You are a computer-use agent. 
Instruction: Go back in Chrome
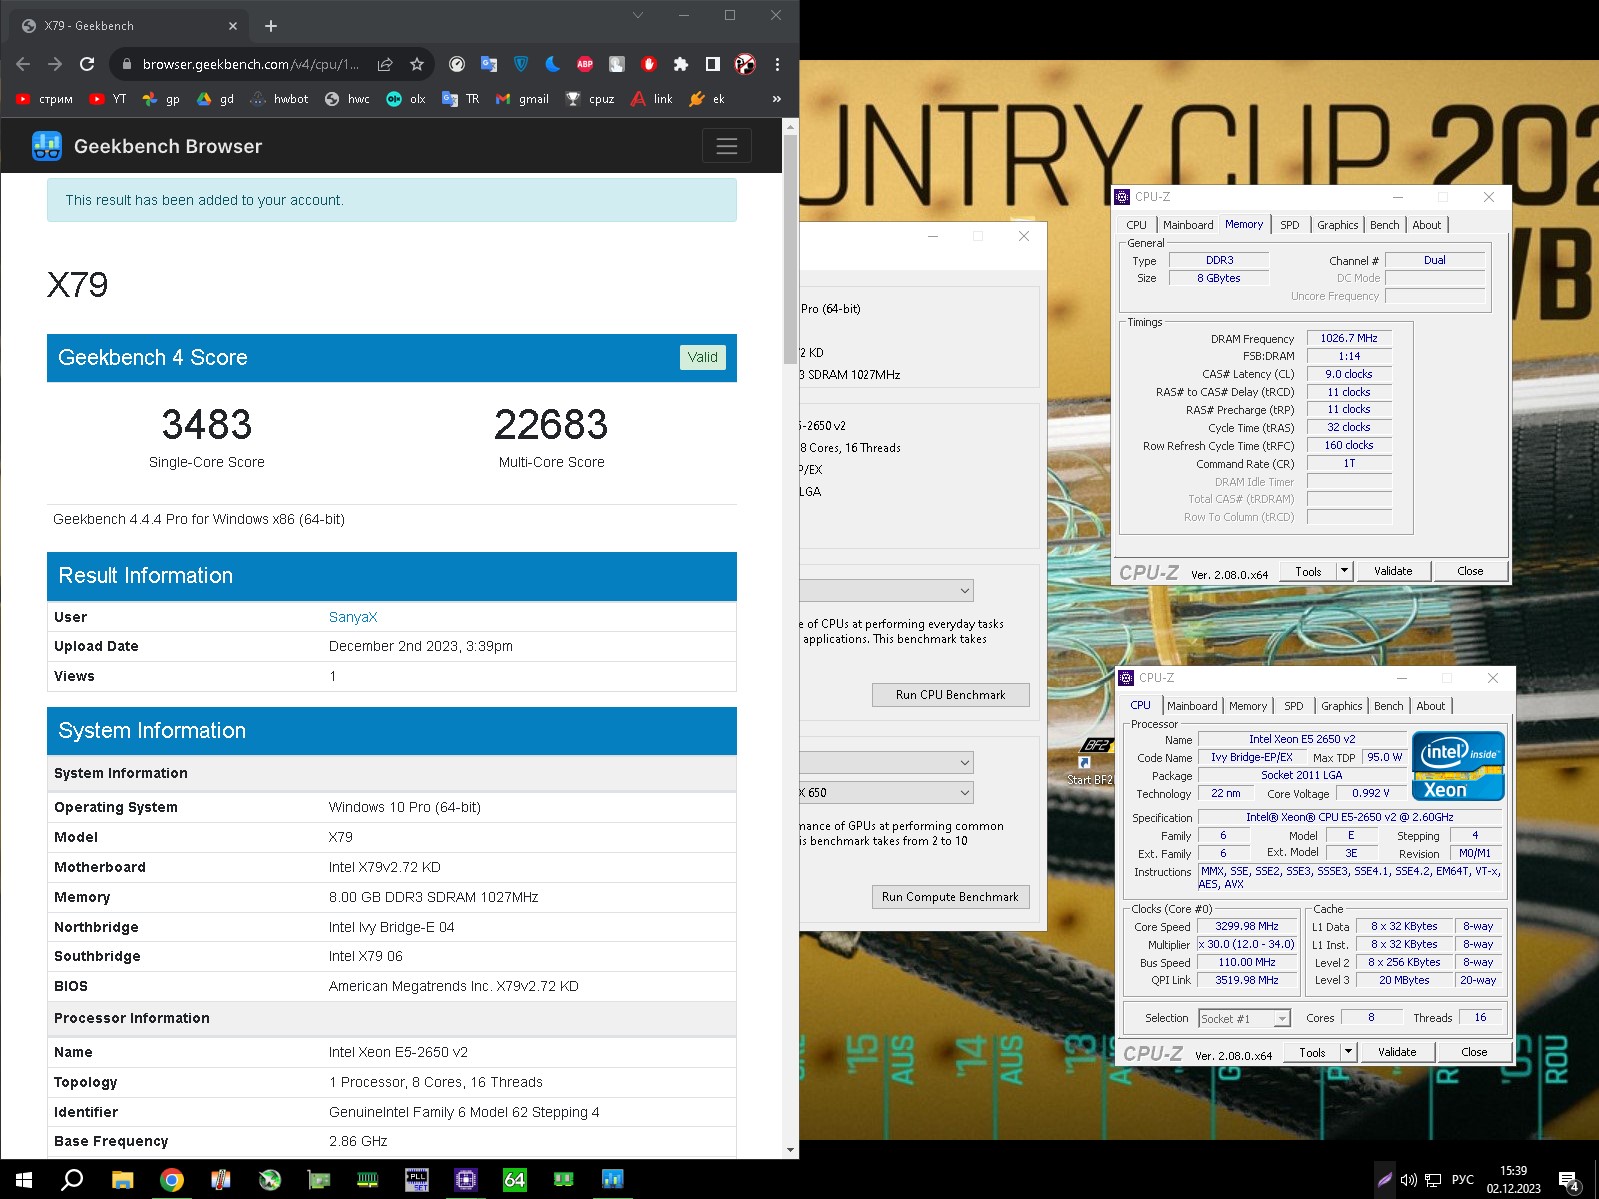(x=23, y=64)
